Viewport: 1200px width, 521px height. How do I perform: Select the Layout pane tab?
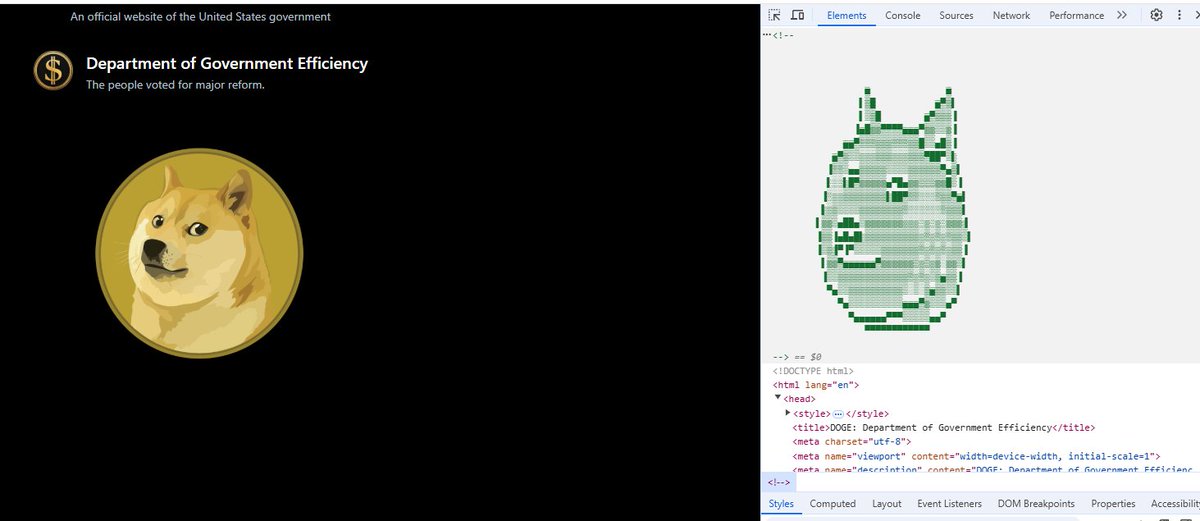tap(887, 504)
